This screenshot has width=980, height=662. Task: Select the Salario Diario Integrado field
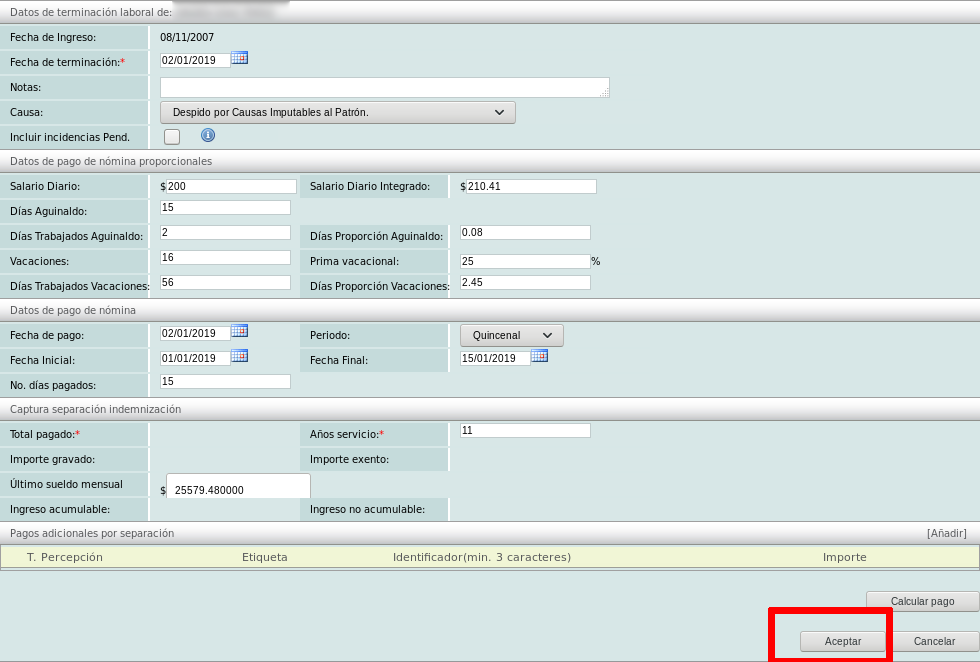(x=531, y=186)
